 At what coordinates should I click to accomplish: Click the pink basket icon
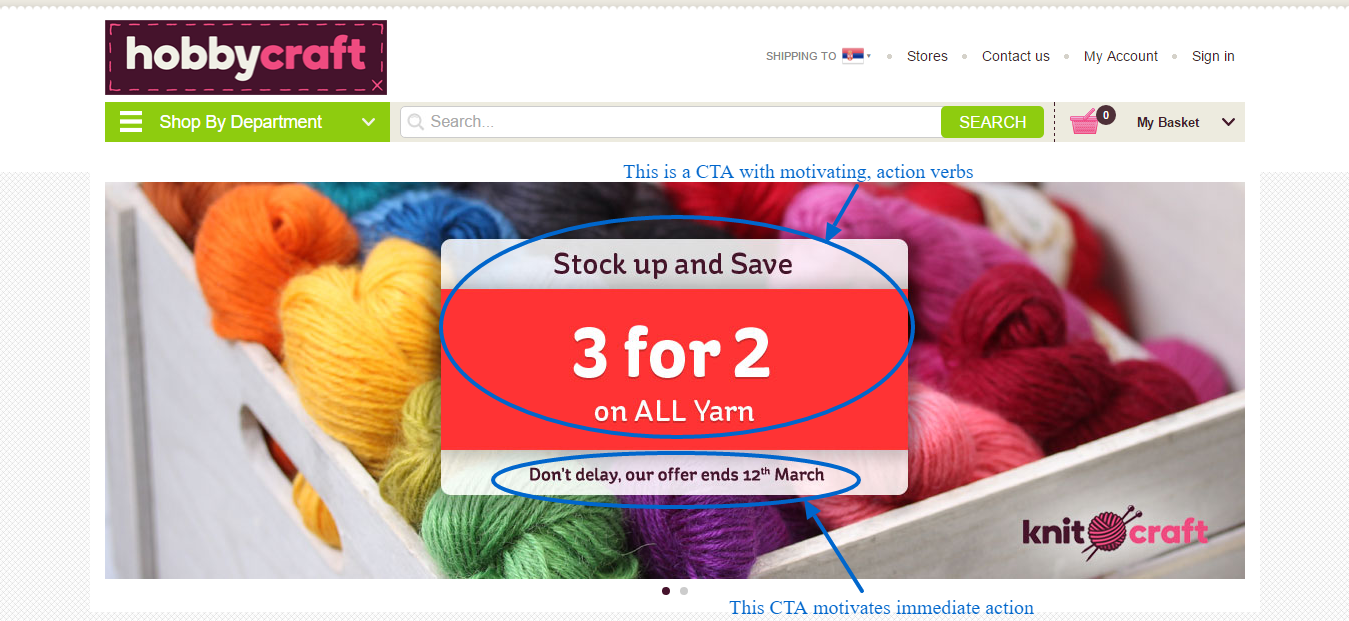(1084, 123)
